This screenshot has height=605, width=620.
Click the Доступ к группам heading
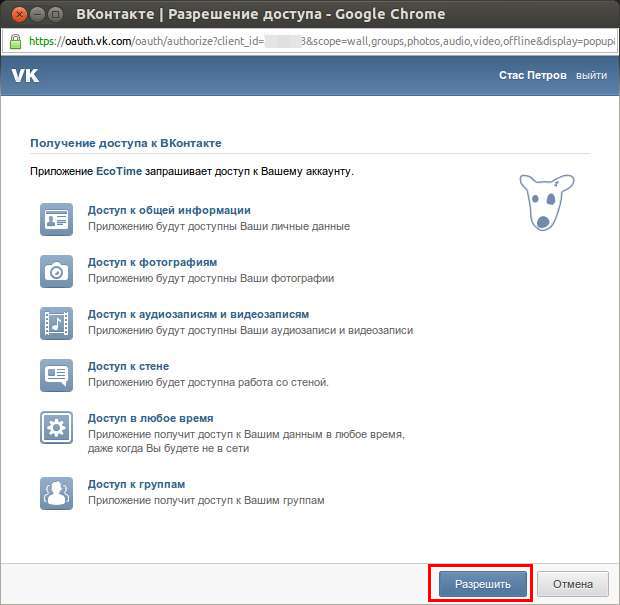pyautogui.click(x=136, y=484)
